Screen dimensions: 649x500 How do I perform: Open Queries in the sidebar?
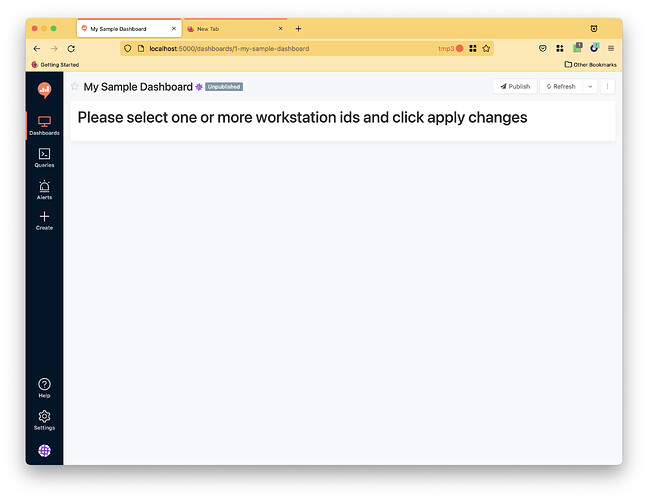click(44, 158)
